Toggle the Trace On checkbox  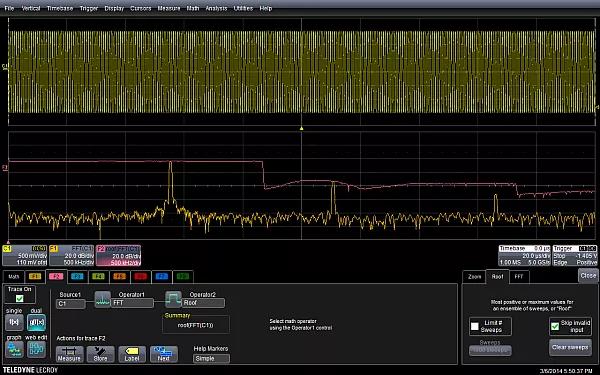(x=19, y=298)
